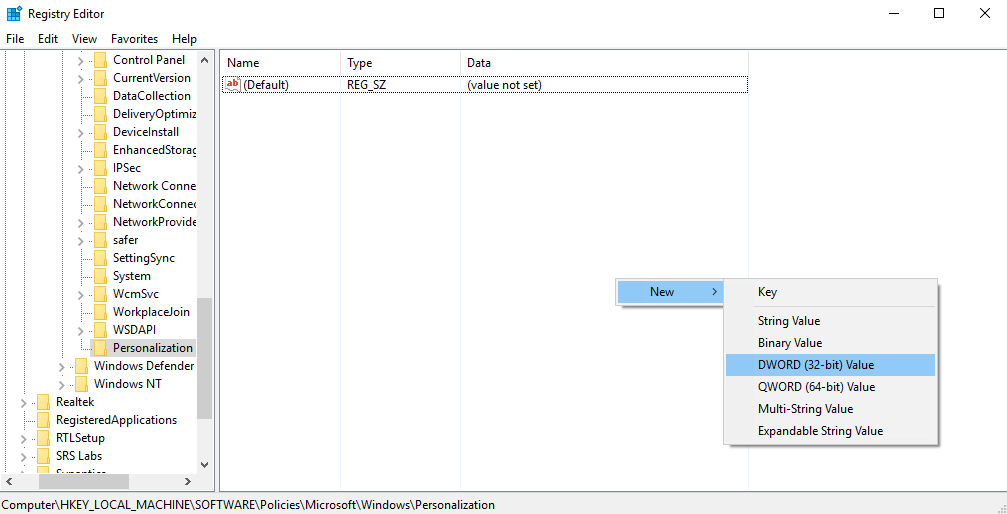
Task: Click the tree pane vertical scrollbar down arrow
Action: tap(205, 464)
